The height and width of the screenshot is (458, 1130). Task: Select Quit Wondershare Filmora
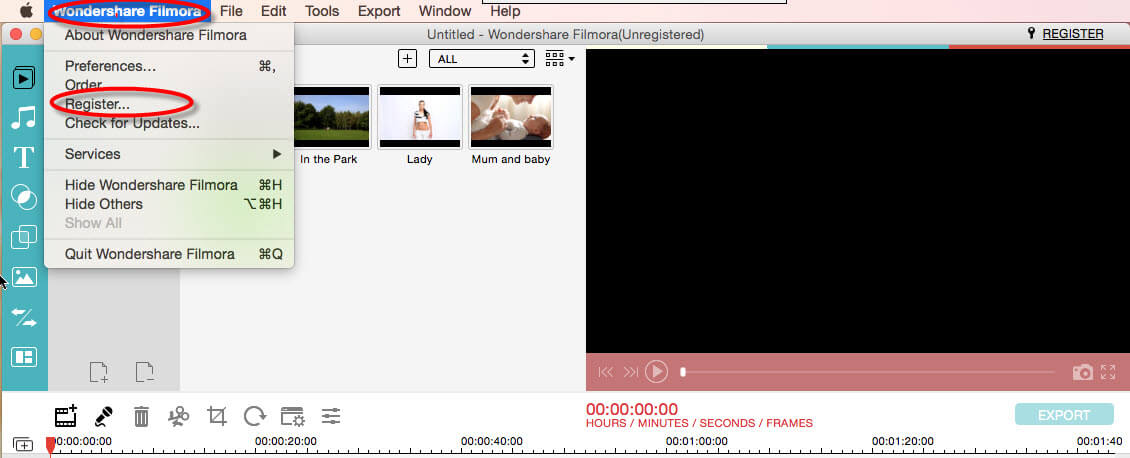(169, 254)
